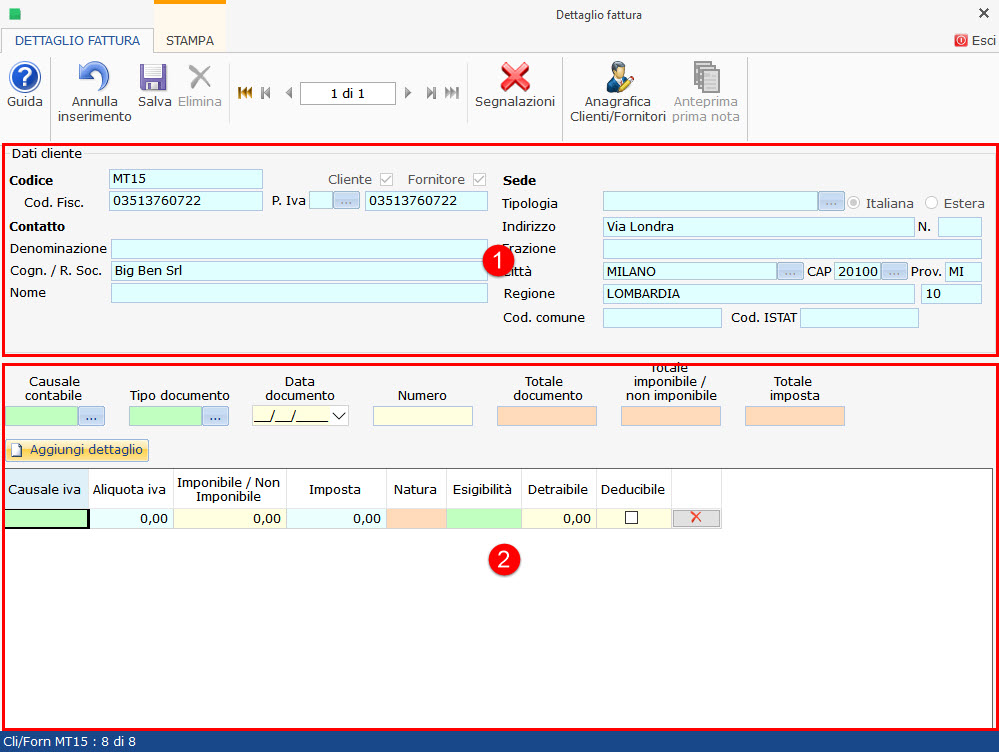Screen dimensions: 999x752
Task: Toggle the Fornitore checkbox
Action: (480, 180)
